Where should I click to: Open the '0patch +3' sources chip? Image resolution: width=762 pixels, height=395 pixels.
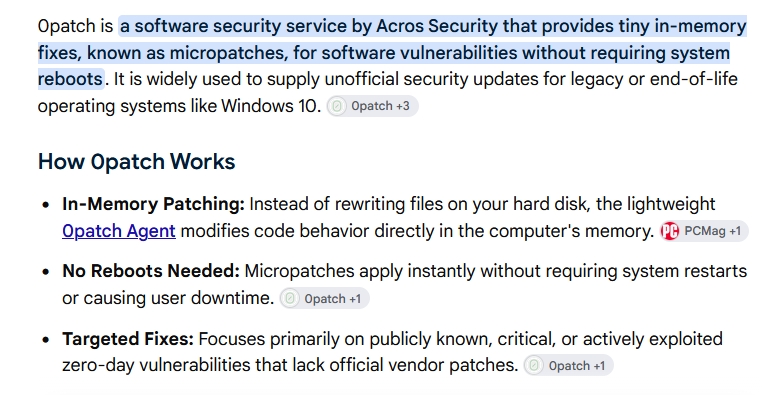372,106
